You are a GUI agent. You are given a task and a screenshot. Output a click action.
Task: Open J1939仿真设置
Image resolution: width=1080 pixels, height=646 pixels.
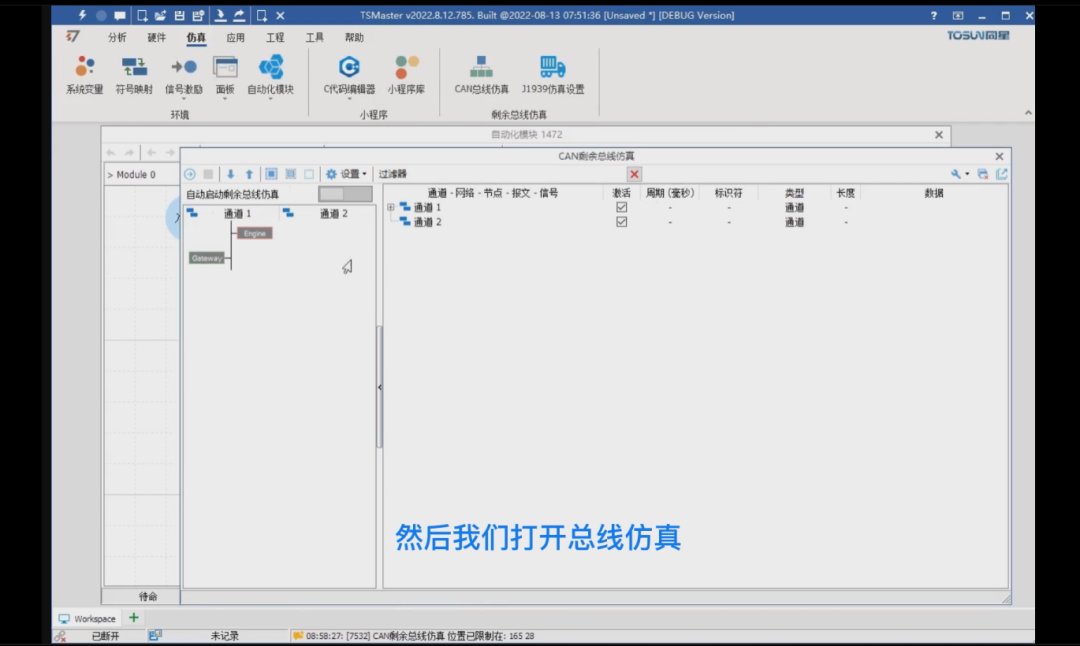coord(553,76)
